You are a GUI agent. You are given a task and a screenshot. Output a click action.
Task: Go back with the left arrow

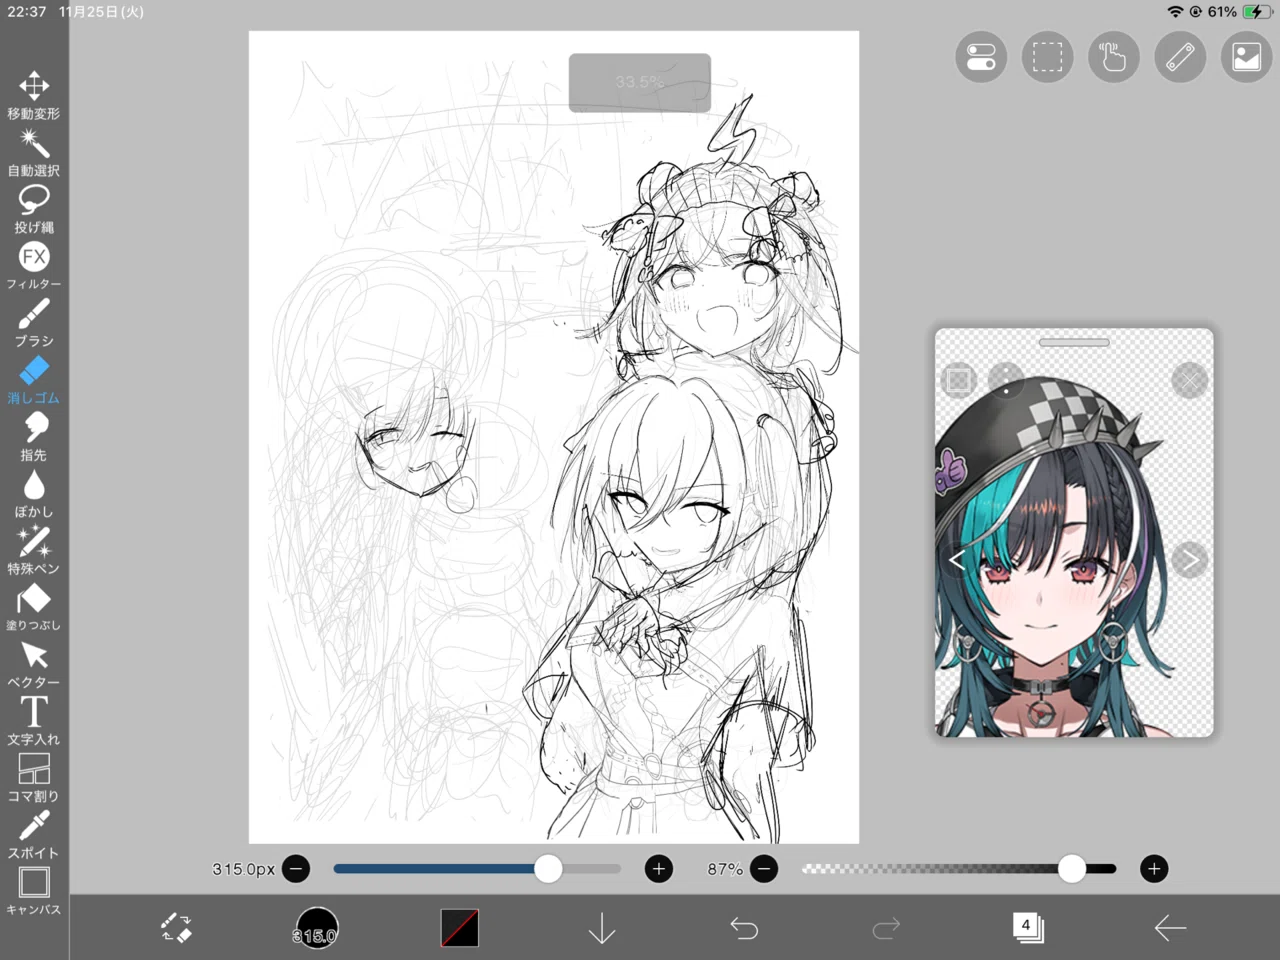[1170, 928]
